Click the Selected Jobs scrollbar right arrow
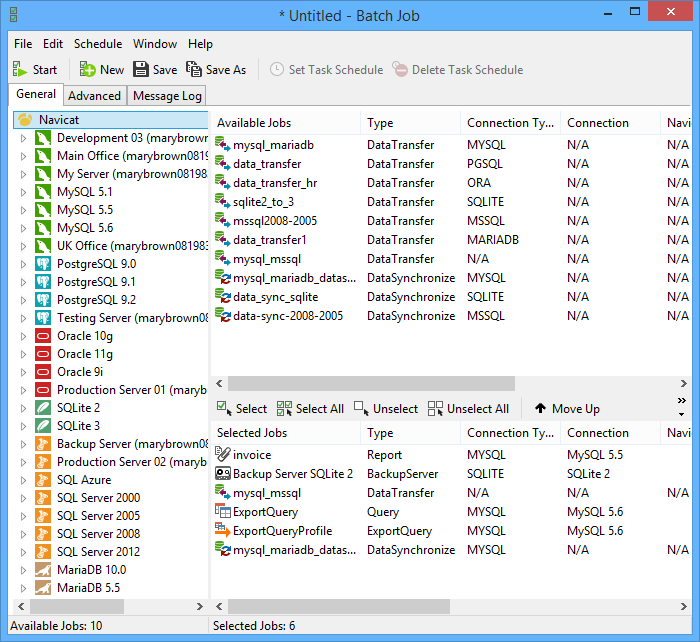700x642 pixels. coord(683,606)
